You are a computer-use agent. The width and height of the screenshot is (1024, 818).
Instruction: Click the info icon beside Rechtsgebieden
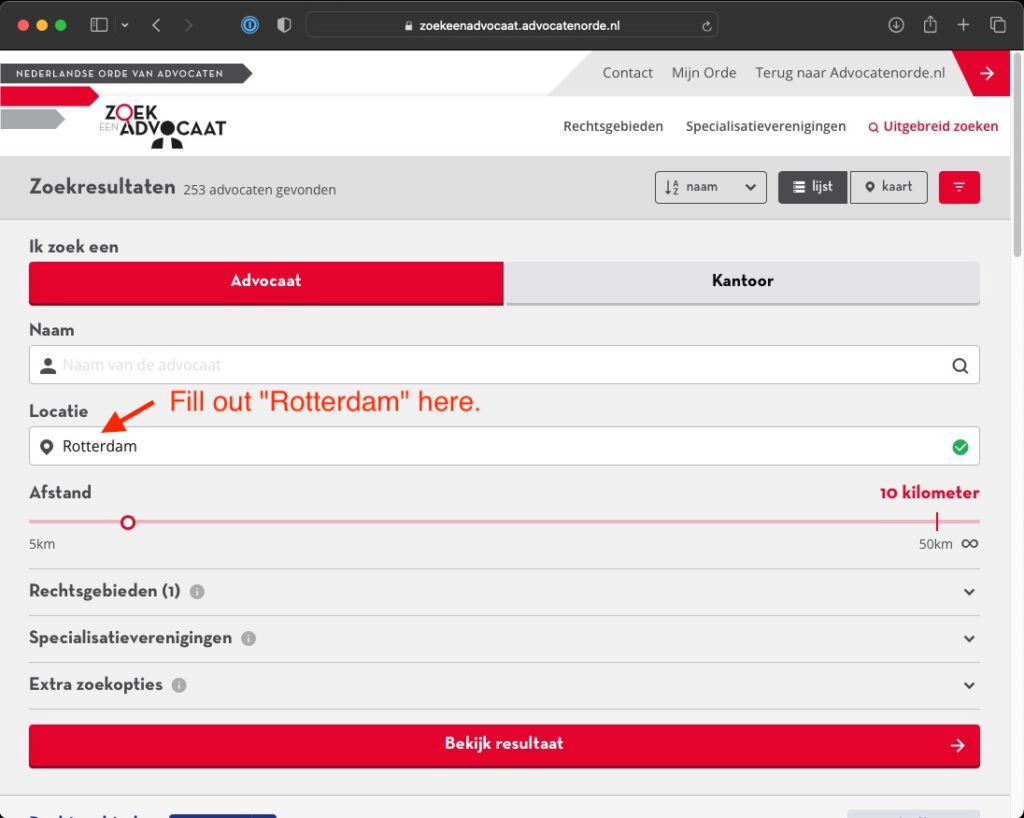(197, 592)
